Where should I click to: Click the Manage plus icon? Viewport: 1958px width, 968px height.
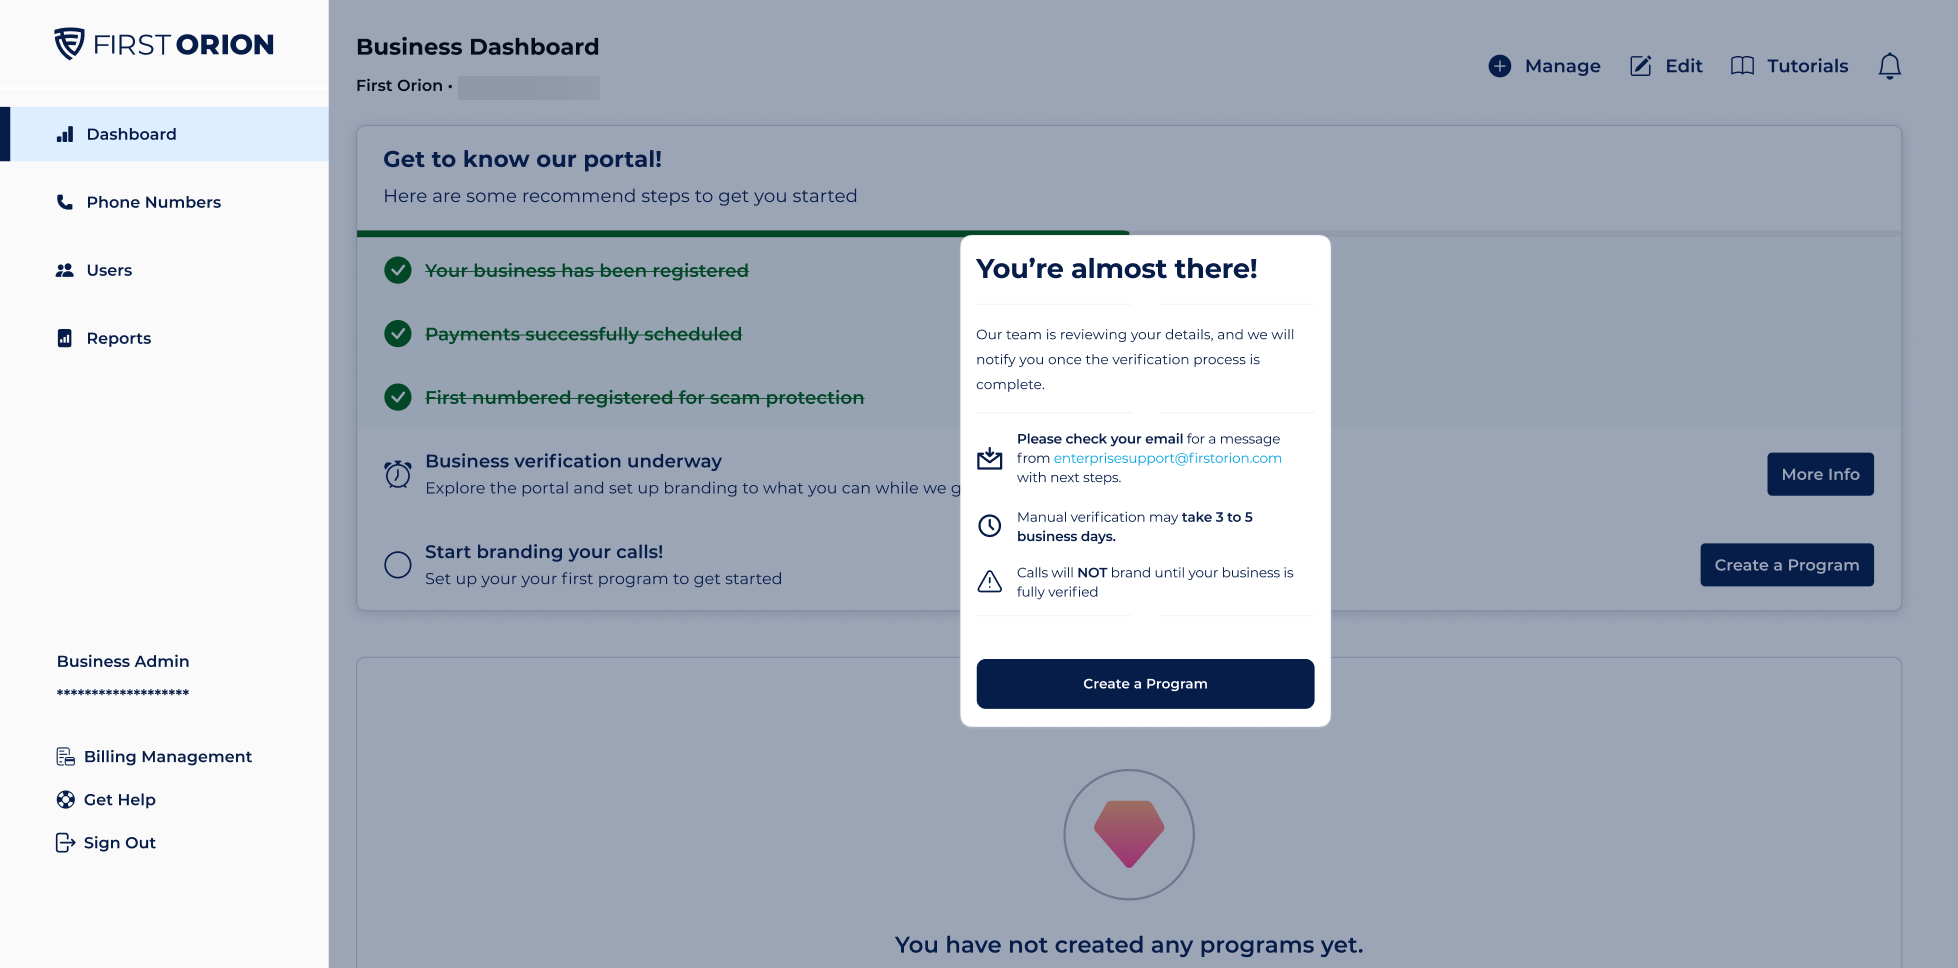pos(1499,66)
